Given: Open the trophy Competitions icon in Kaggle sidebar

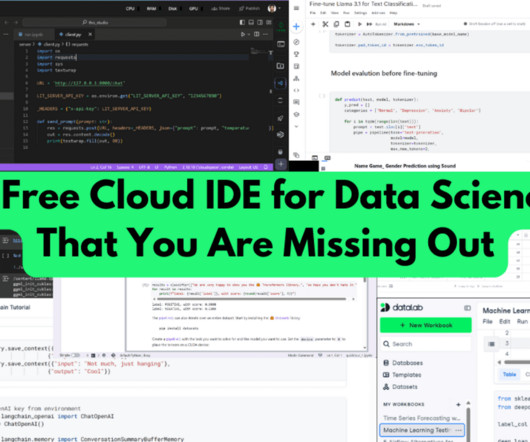Looking at the screenshot, I should (x=296, y=54).
